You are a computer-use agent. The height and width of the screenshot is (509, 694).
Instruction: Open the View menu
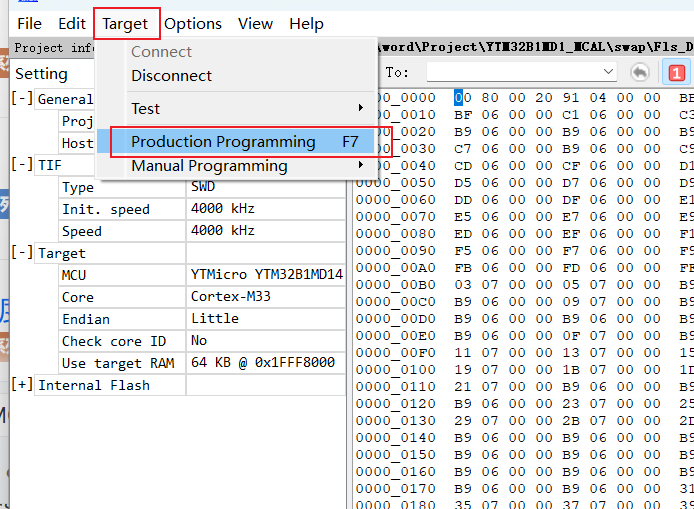tap(255, 23)
